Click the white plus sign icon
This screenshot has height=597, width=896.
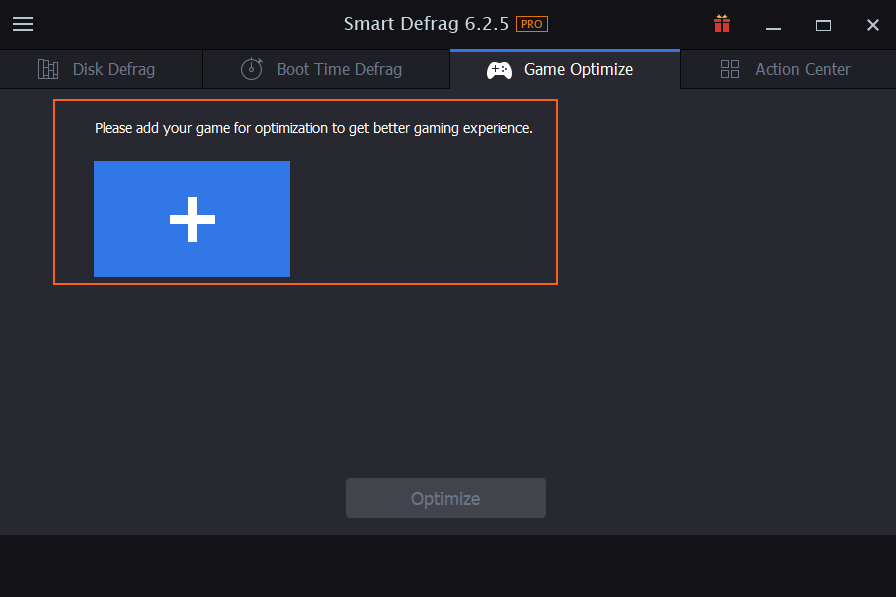click(192, 219)
